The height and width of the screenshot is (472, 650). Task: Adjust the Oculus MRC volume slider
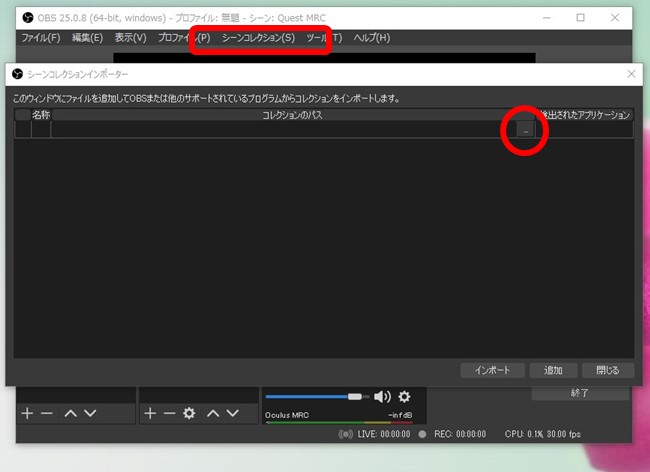pyautogui.click(x=318, y=397)
